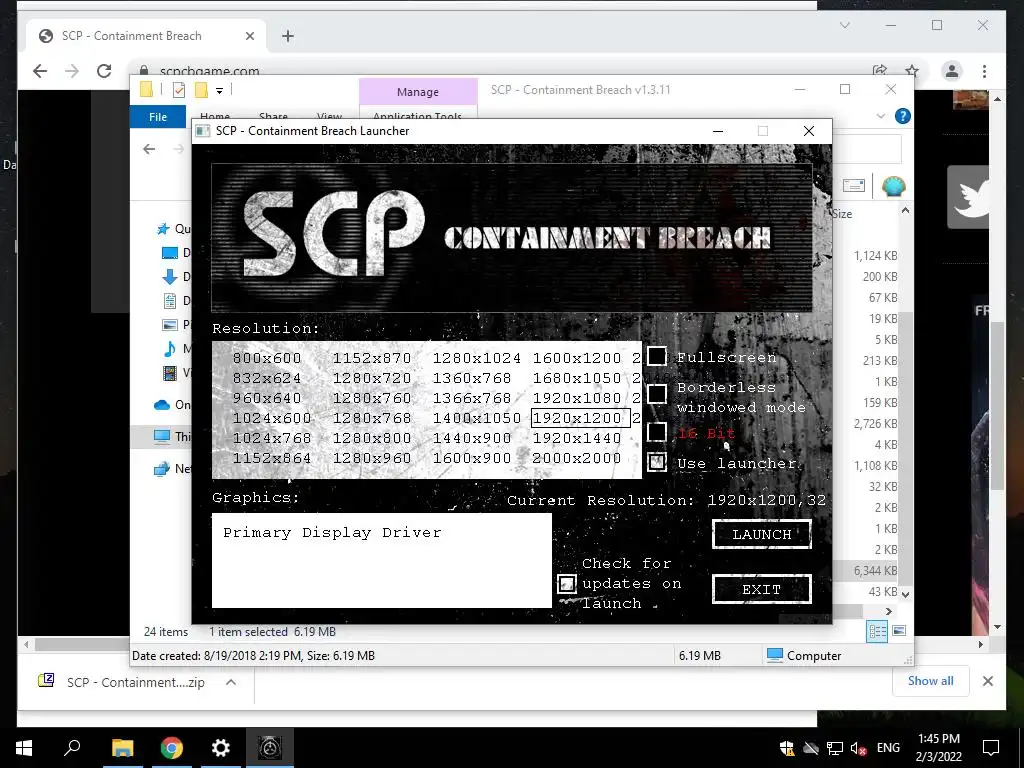Open the File tab in File Explorer
Screen dimensions: 1024x768
coord(158,117)
